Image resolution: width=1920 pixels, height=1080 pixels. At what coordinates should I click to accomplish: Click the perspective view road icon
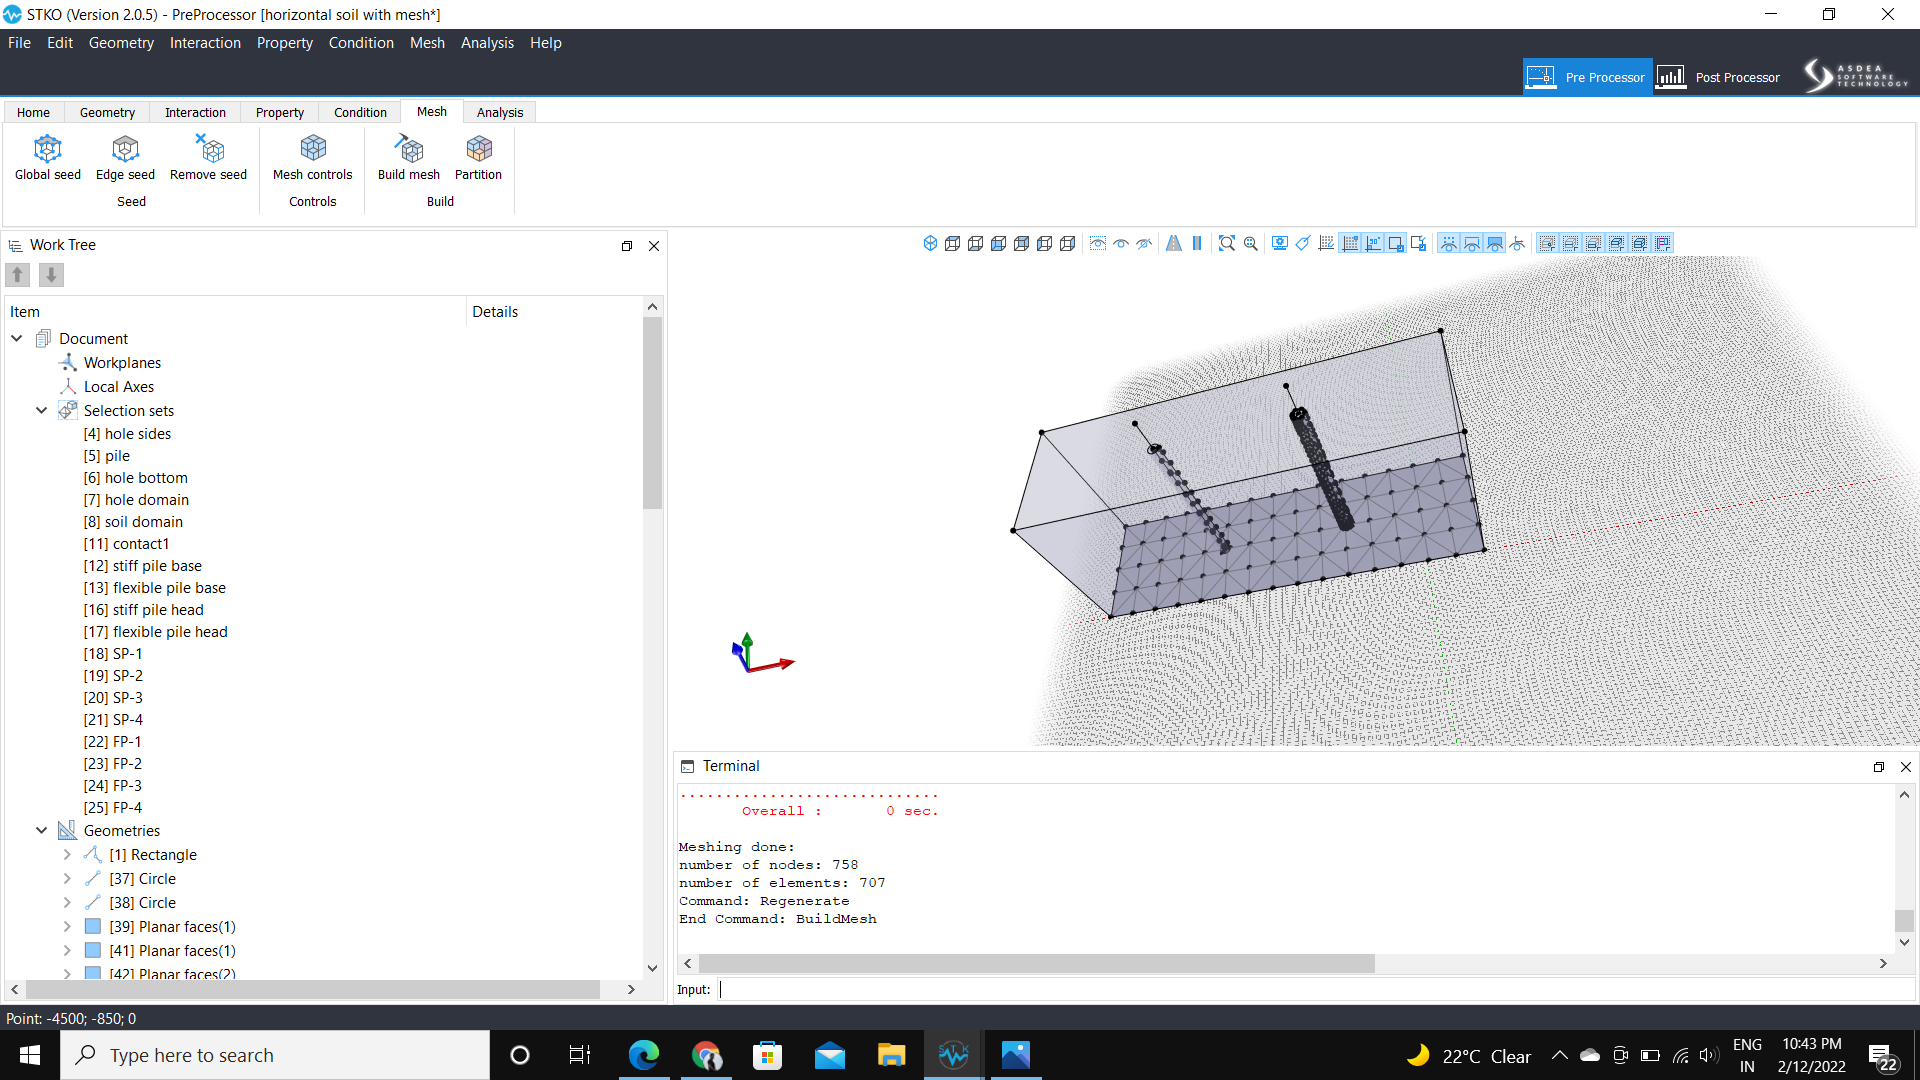pyautogui.click(x=1174, y=243)
